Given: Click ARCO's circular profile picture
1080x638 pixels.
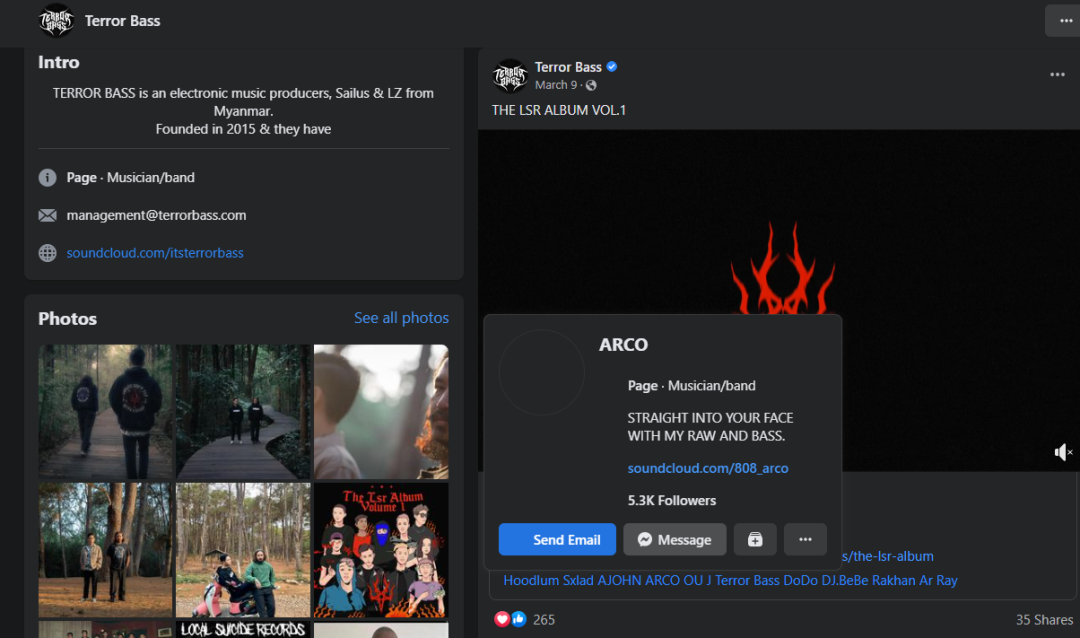Looking at the screenshot, I should click(x=541, y=373).
